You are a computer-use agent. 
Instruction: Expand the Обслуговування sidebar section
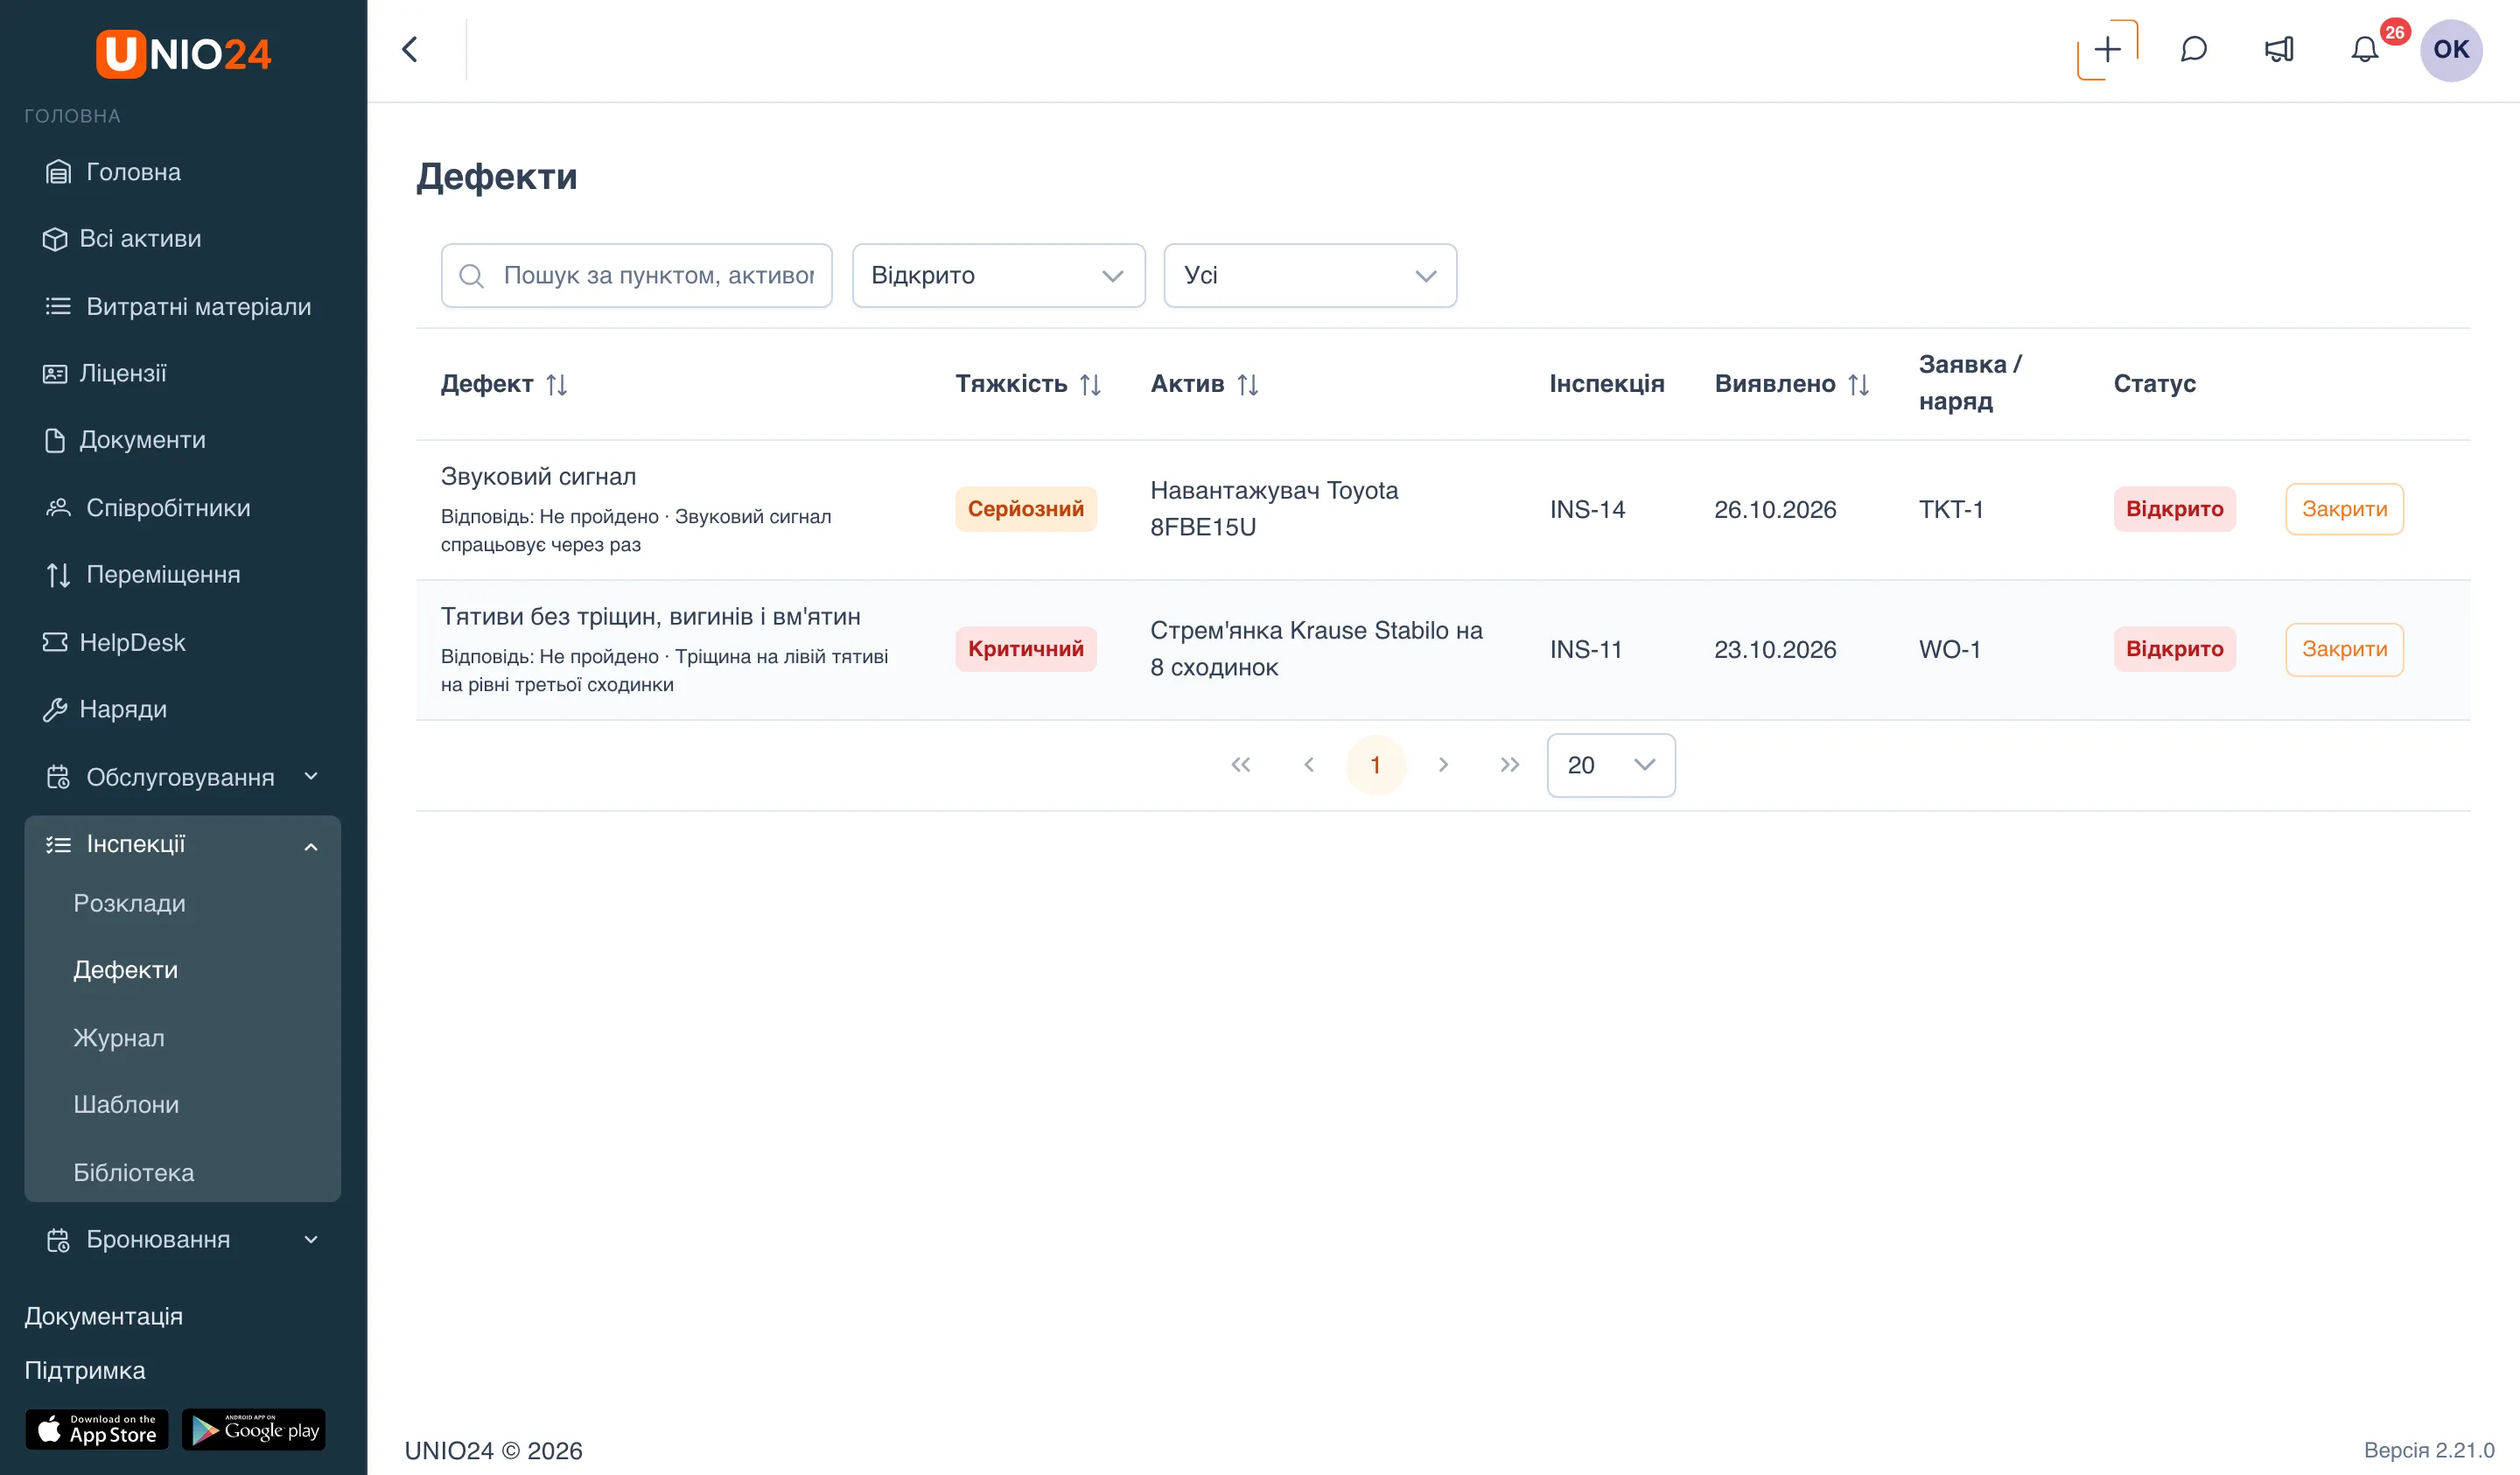(x=183, y=776)
